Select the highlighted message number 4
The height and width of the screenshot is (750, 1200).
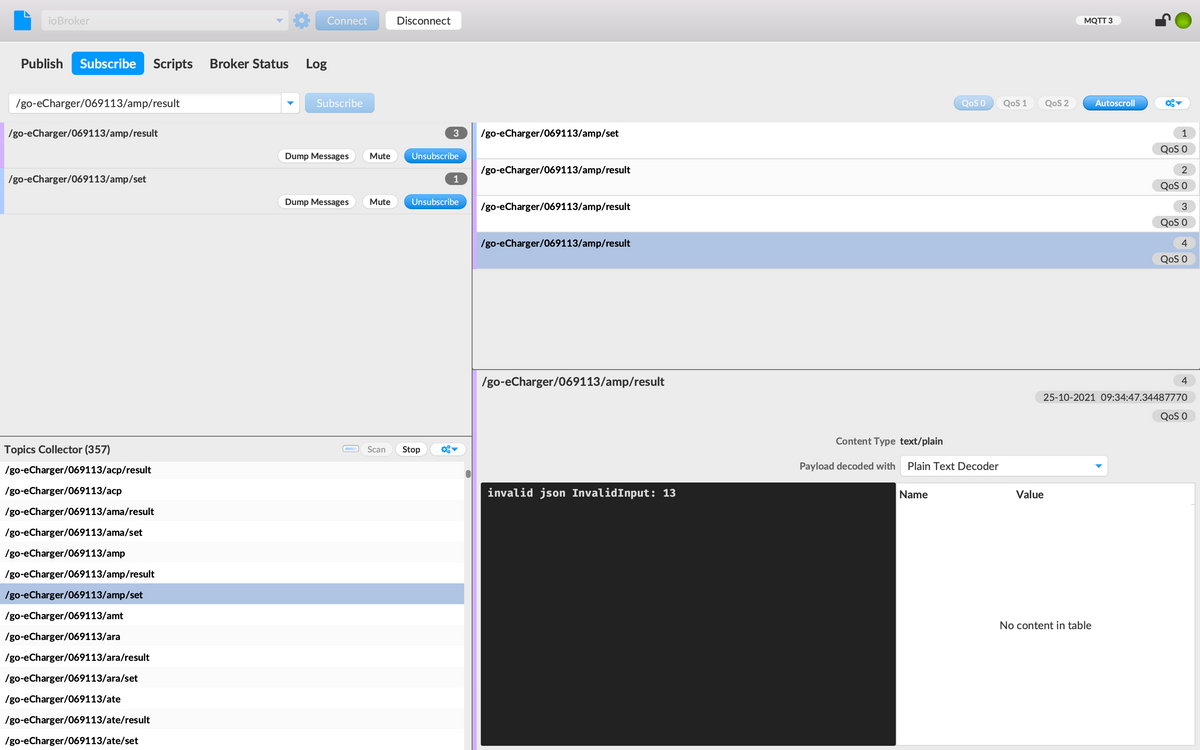click(836, 251)
